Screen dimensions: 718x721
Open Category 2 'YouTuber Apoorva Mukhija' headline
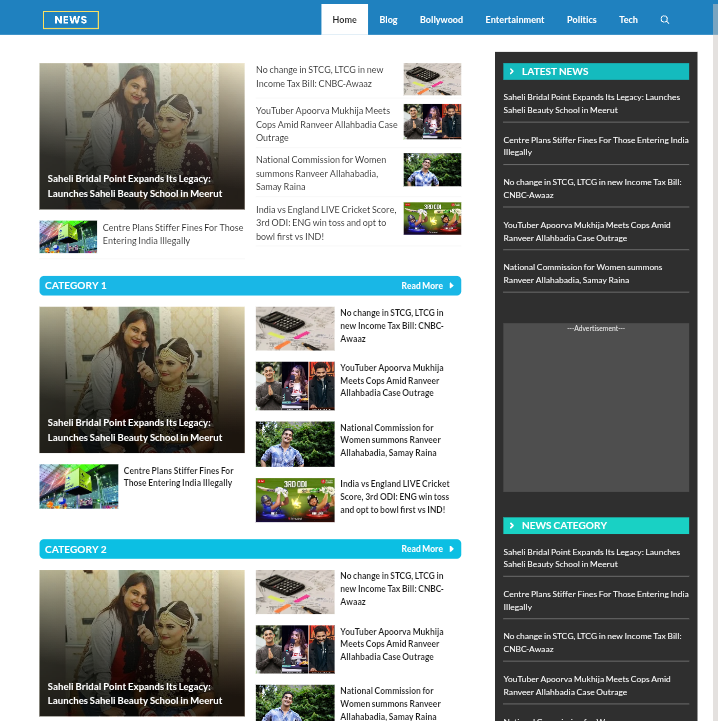coord(392,644)
